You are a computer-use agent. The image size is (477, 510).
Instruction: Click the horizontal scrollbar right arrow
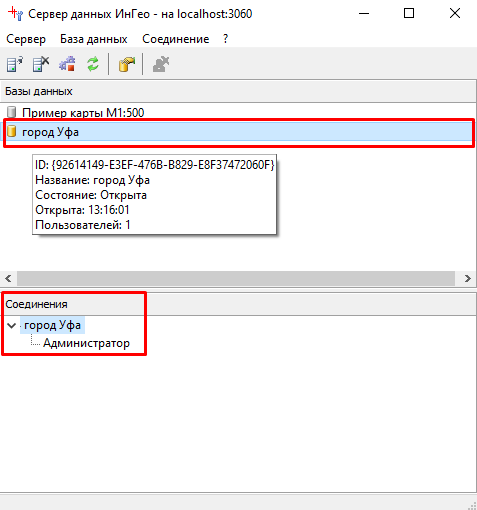467,278
